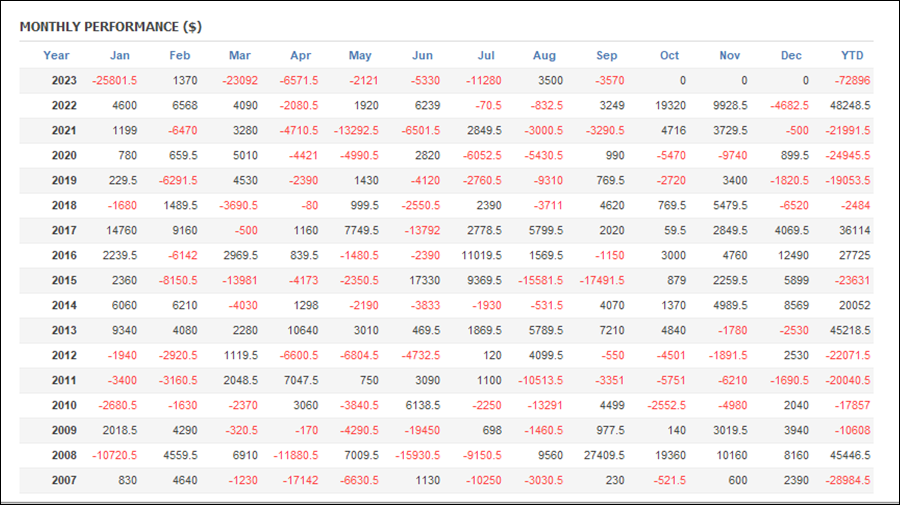Click the -25801.5 value for Jan 2023
Image resolution: width=900 pixels, height=505 pixels.
tap(115, 81)
